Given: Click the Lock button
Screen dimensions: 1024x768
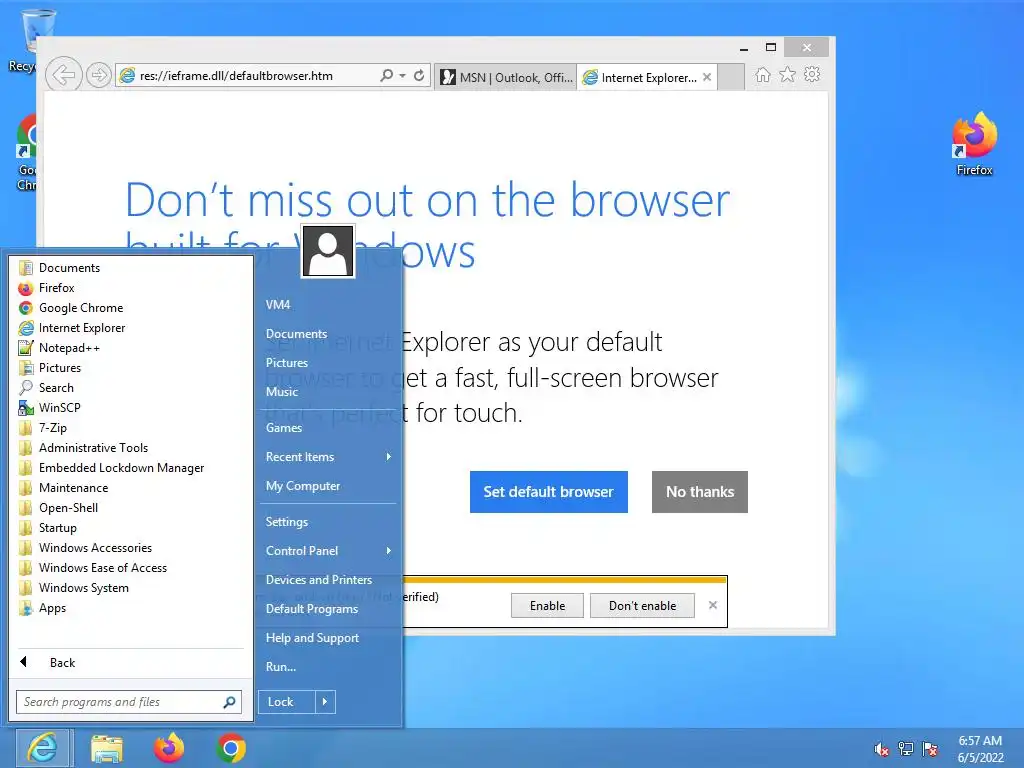Looking at the screenshot, I should point(287,702).
